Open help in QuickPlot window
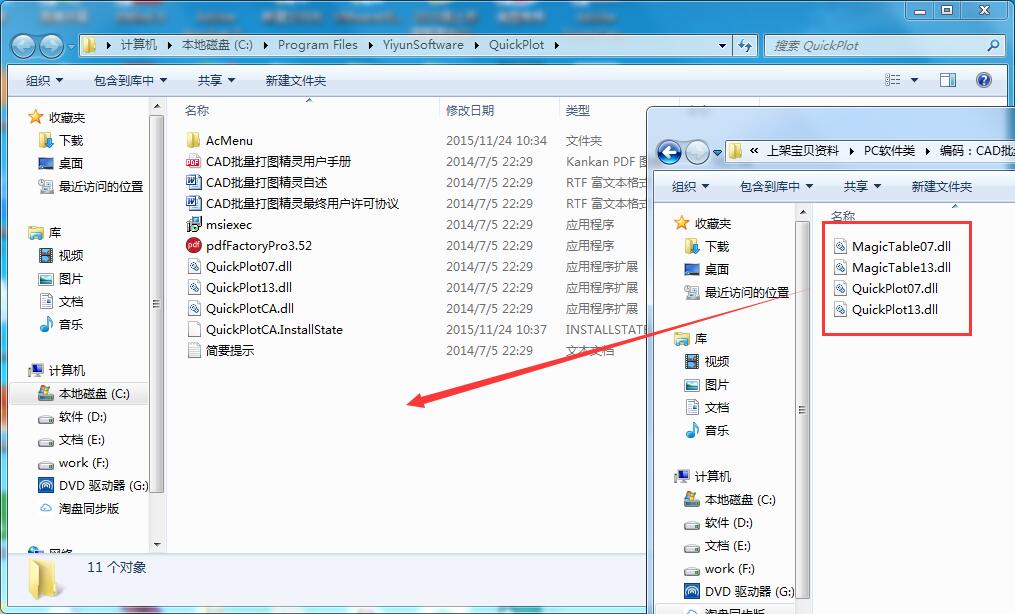Image resolution: width=1015 pixels, height=614 pixels. point(983,80)
